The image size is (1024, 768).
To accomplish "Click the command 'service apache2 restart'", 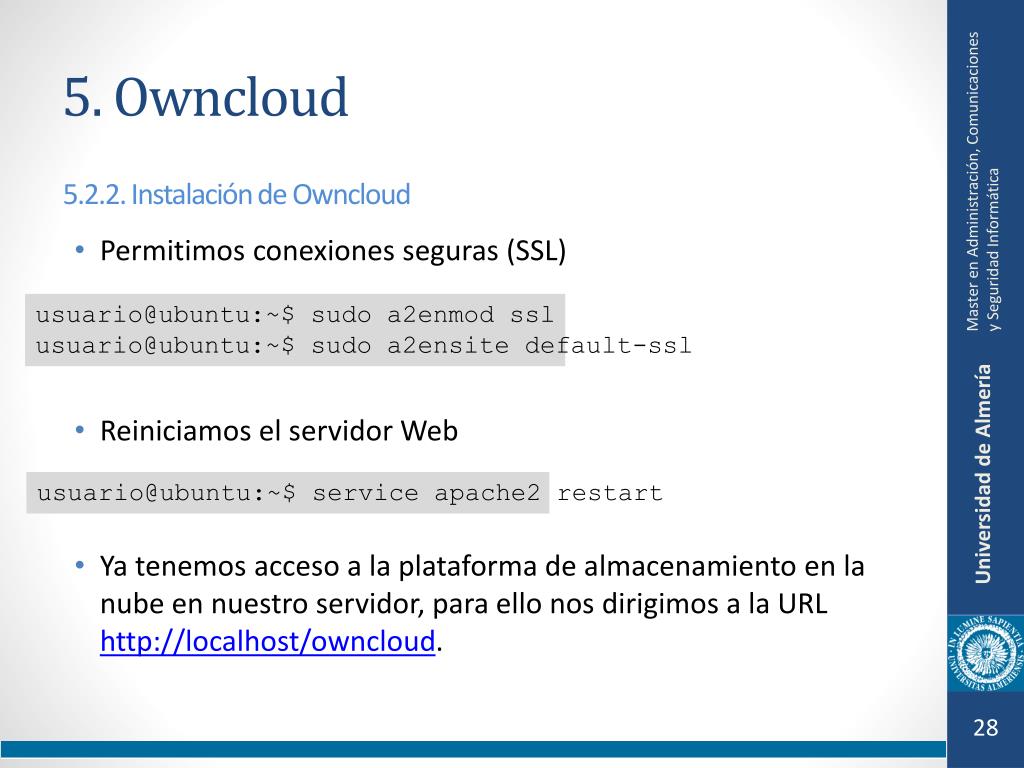I will pos(487,492).
